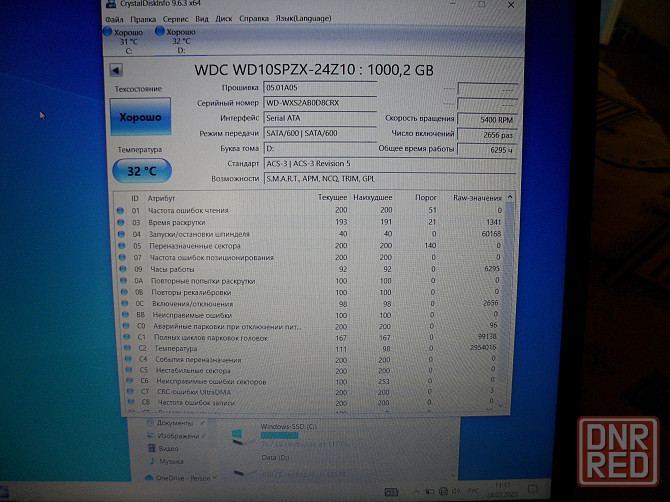This screenshot has height=502, width=670.
Task: Click status dot for Включения/отключения
Action: click(125, 303)
